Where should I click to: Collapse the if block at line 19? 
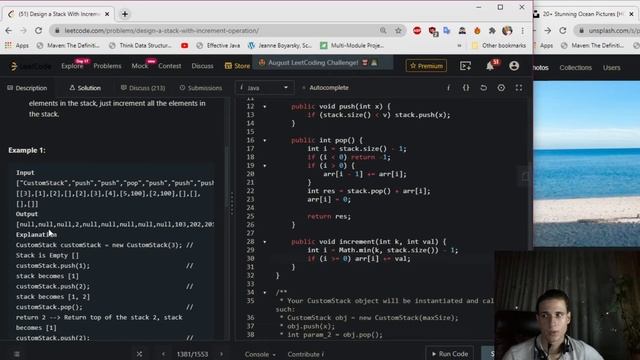pos(265,166)
